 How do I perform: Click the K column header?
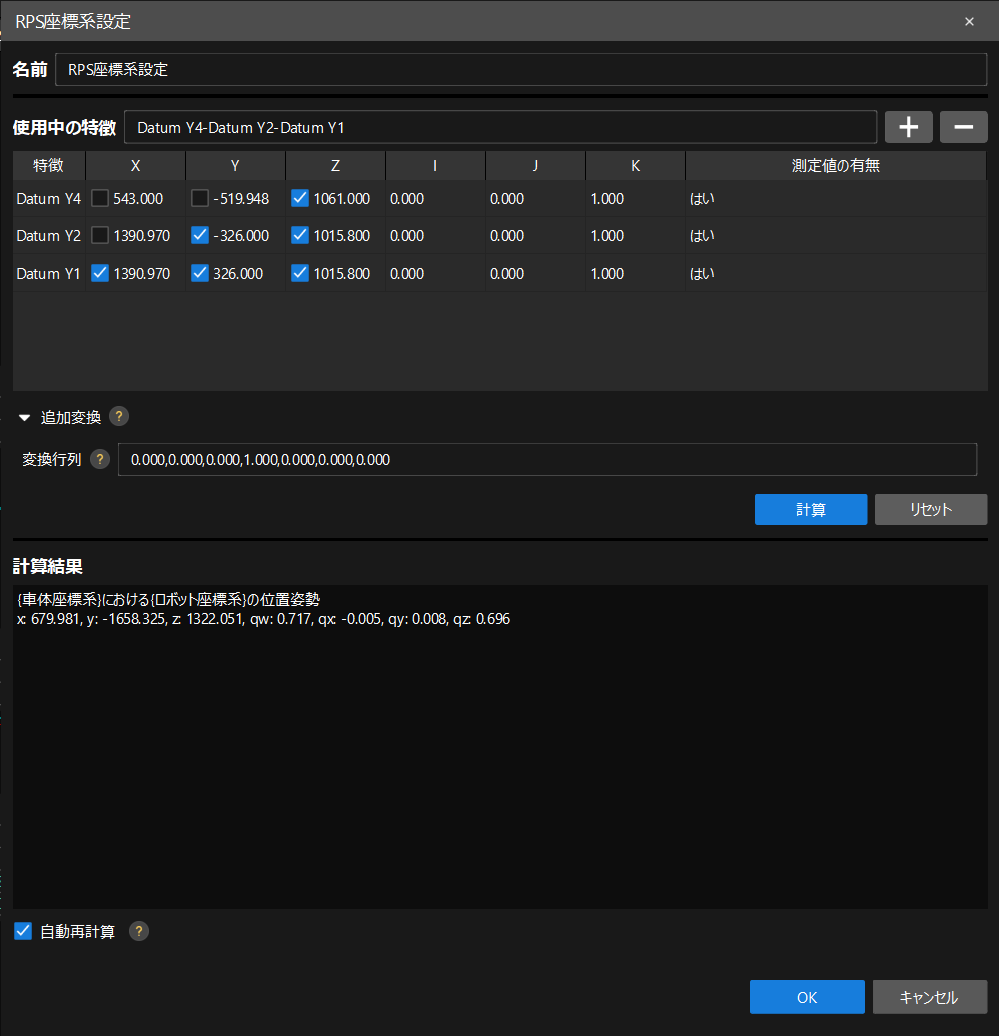635,165
